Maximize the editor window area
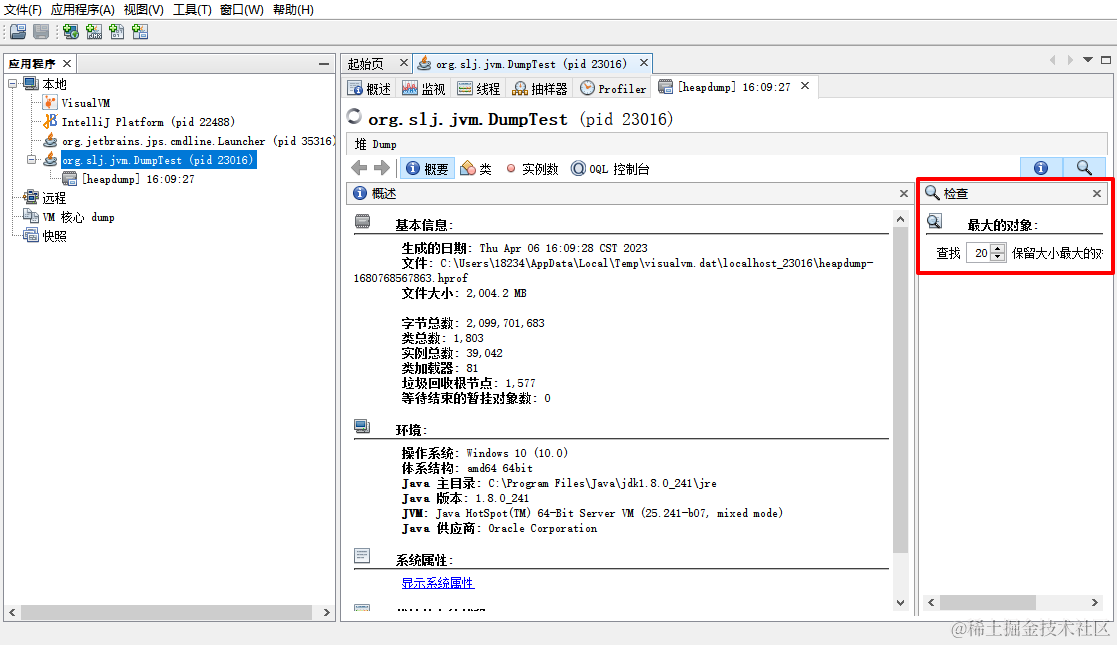 pos(1106,60)
